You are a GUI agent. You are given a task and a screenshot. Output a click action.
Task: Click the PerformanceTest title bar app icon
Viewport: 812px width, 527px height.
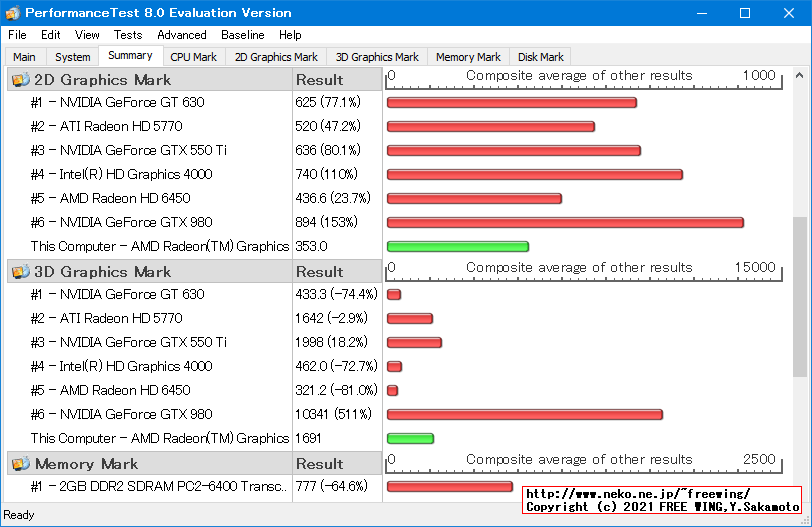(12, 13)
